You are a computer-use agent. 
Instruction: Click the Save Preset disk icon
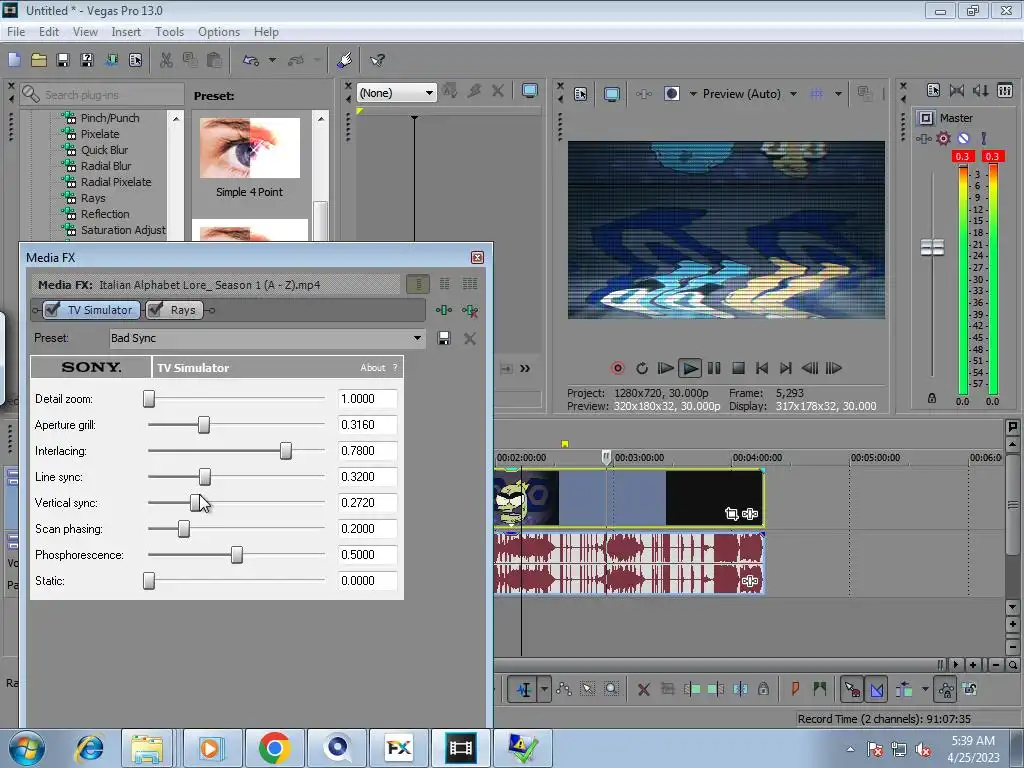(x=444, y=338)
